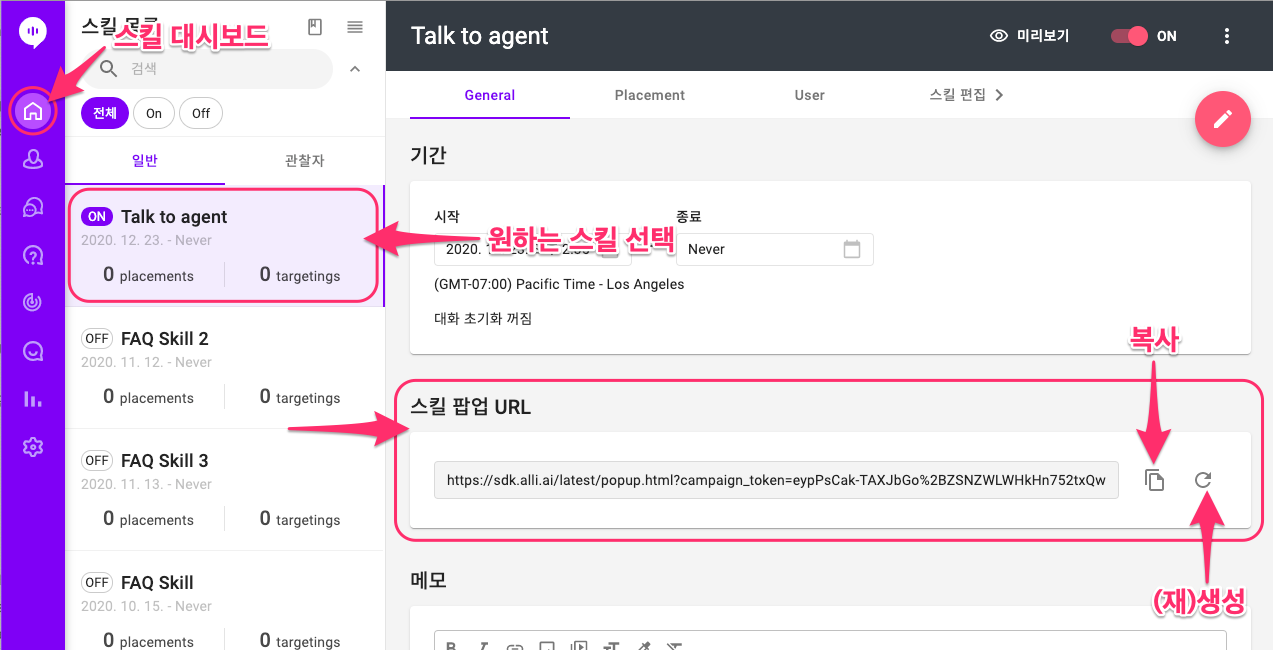Image resolution: width=1273 pixels, height=650 pixels.
Task: Click 0 targetings under Talk to agent
Action: 300,275
